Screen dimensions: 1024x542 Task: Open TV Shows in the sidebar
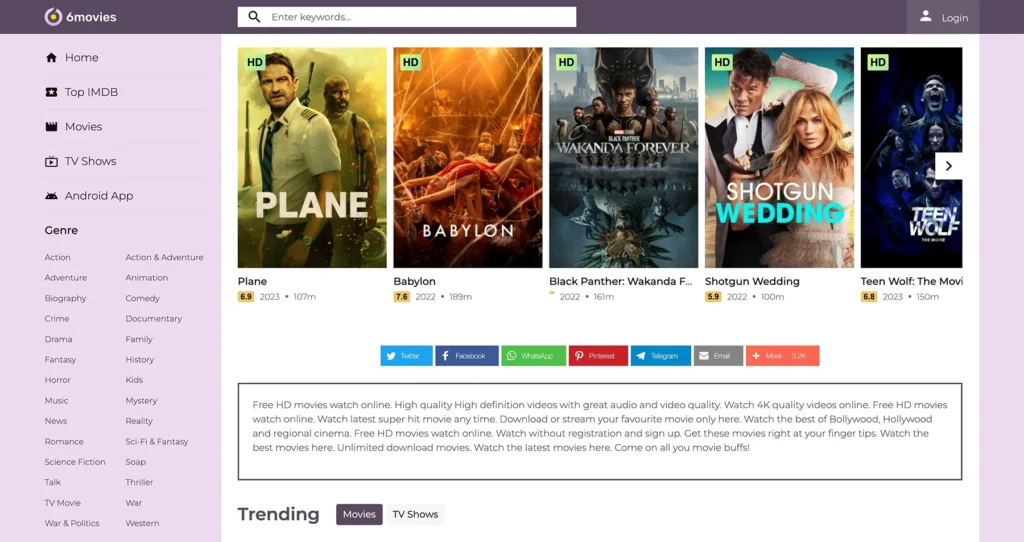point(90,161)
